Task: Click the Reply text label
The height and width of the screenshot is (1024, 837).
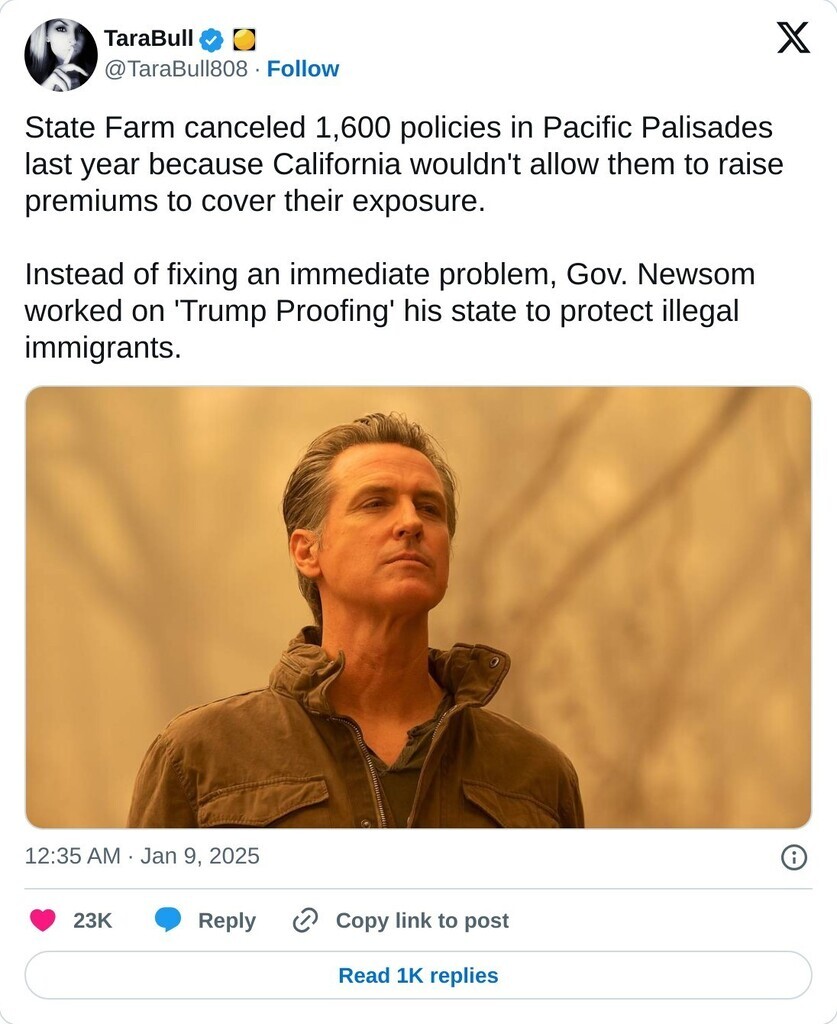Action: [227, 920]
